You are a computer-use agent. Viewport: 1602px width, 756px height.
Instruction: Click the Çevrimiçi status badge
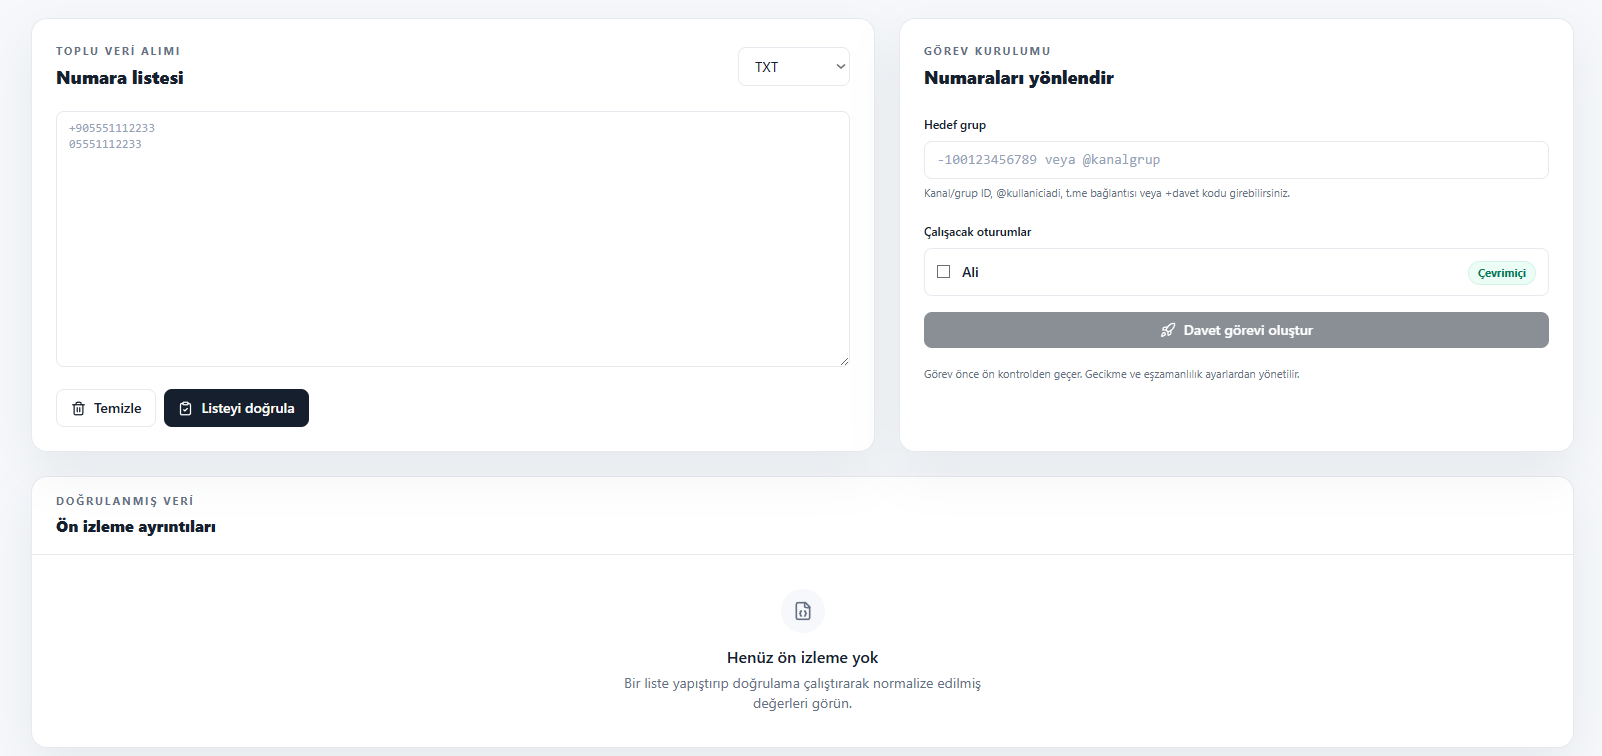tap(1502, 273)
